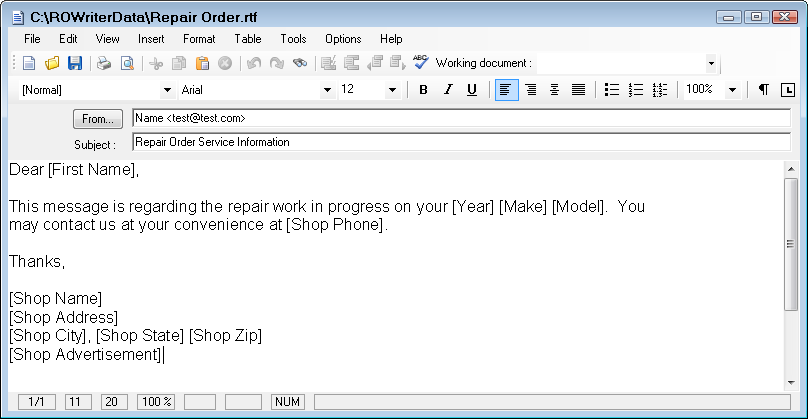808x419 pixels.
Task: Open the Table menu
Action: pos(248,39)
